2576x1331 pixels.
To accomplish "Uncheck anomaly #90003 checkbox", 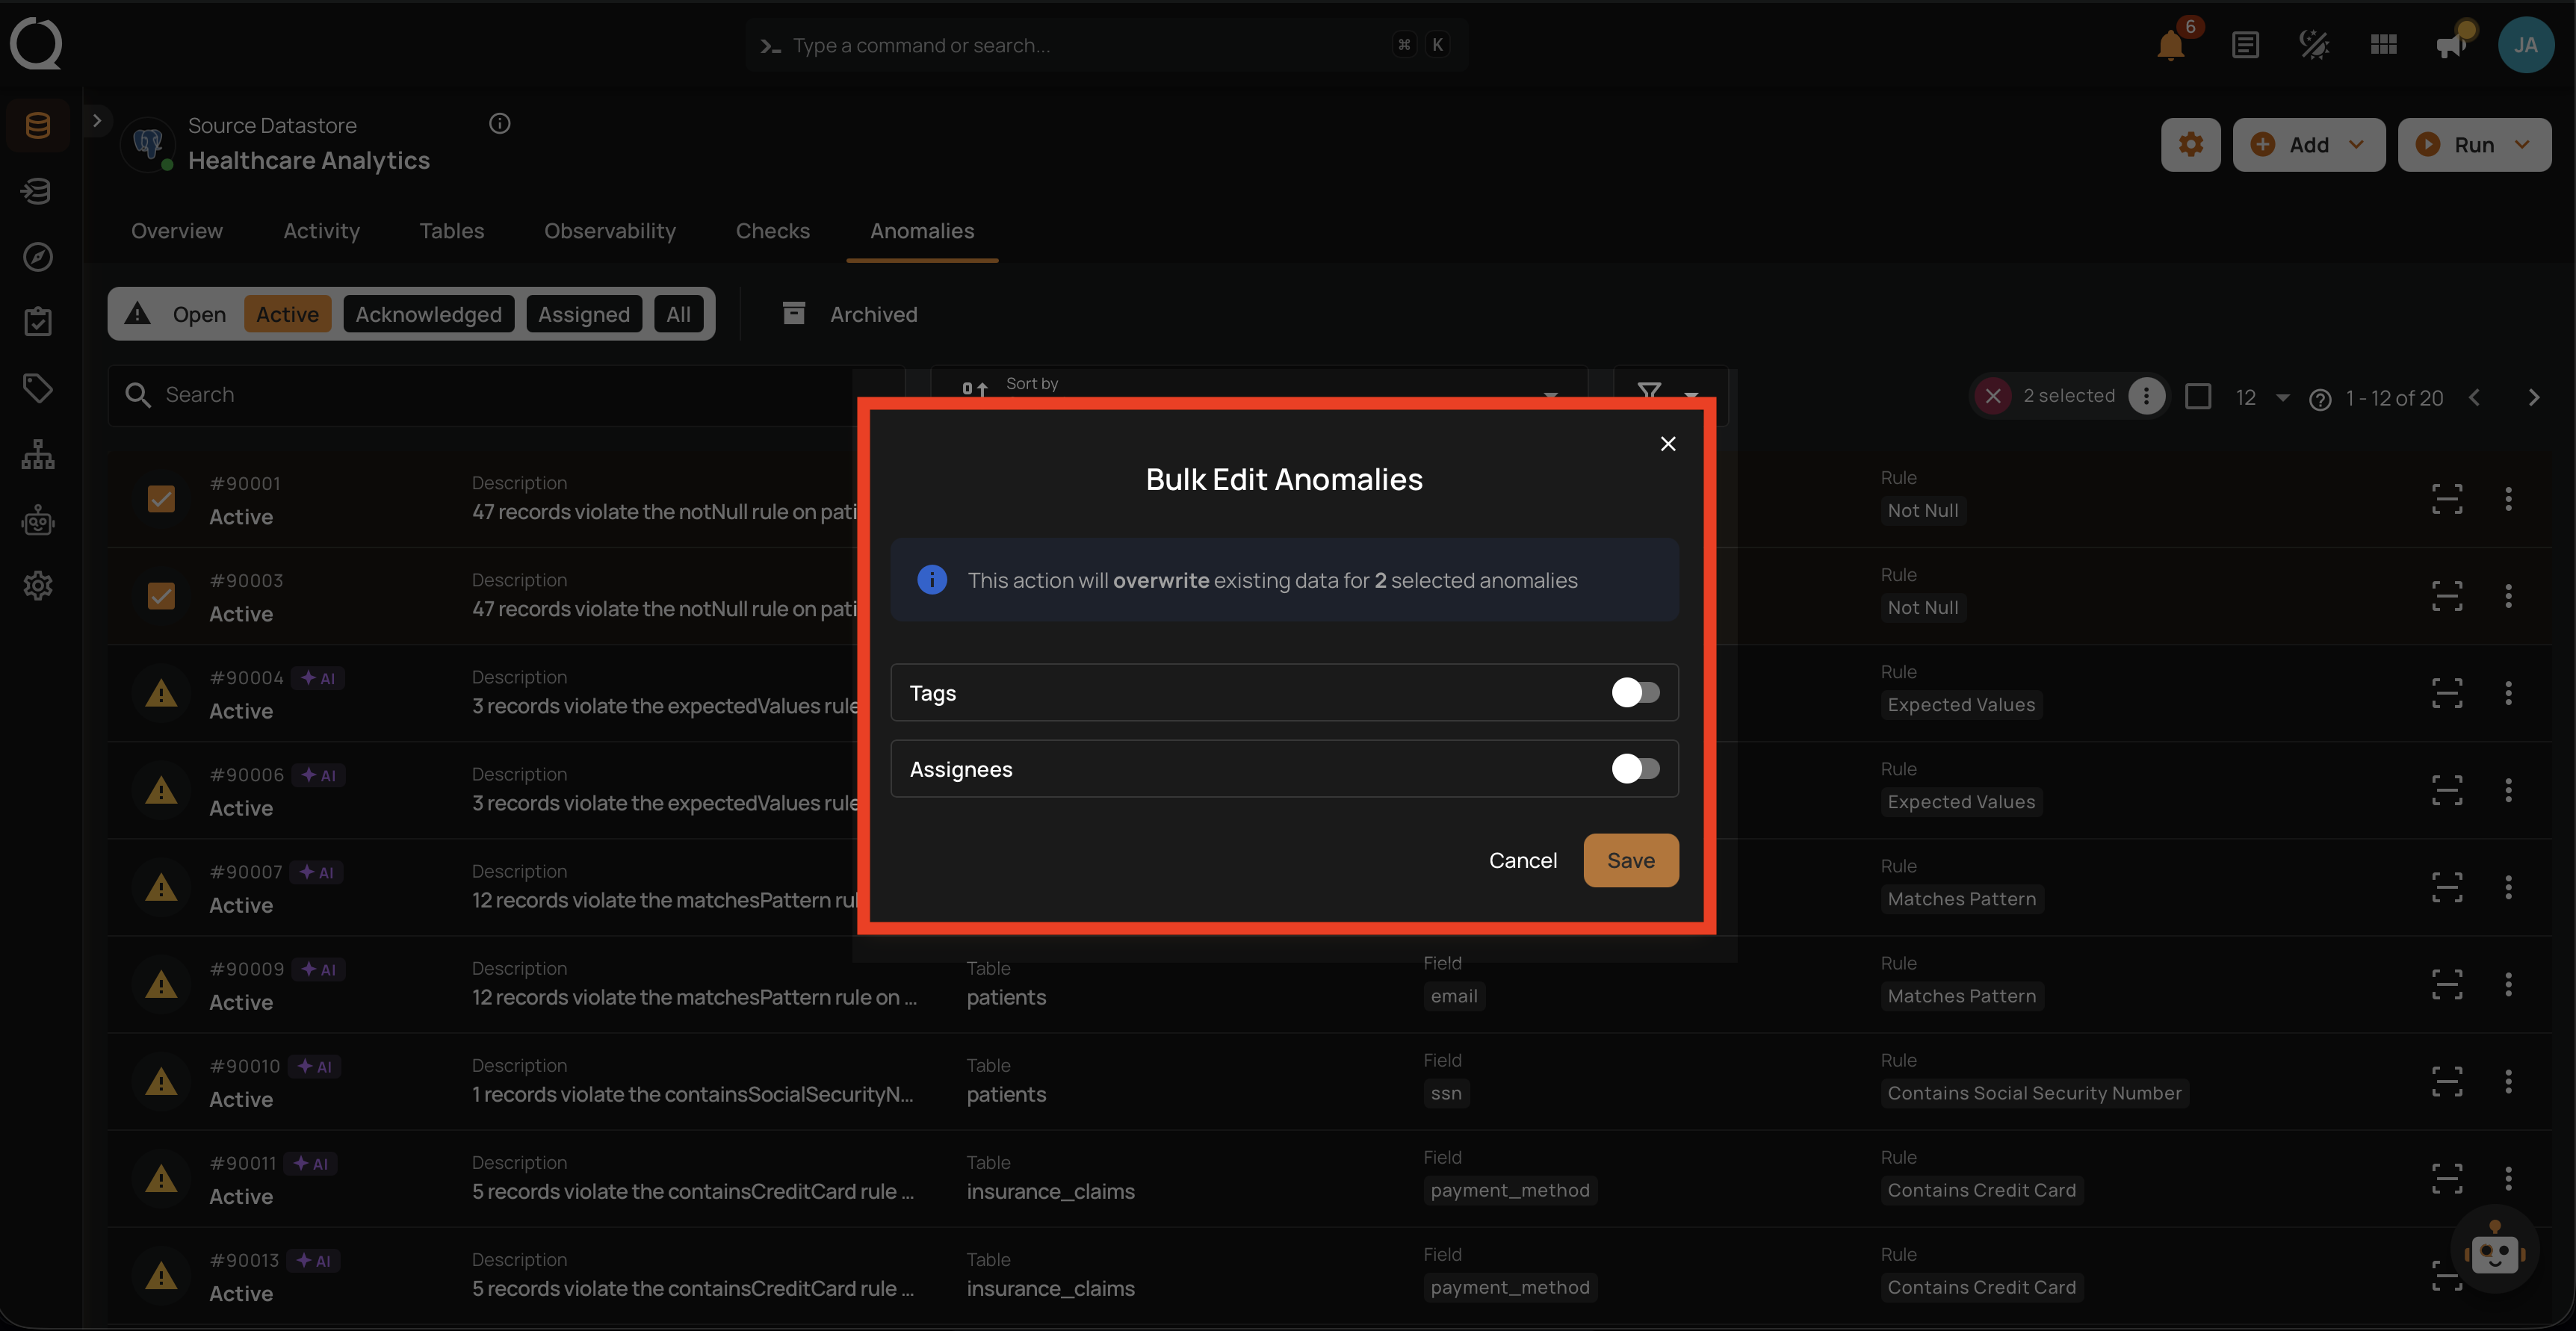I will (161, 595).
